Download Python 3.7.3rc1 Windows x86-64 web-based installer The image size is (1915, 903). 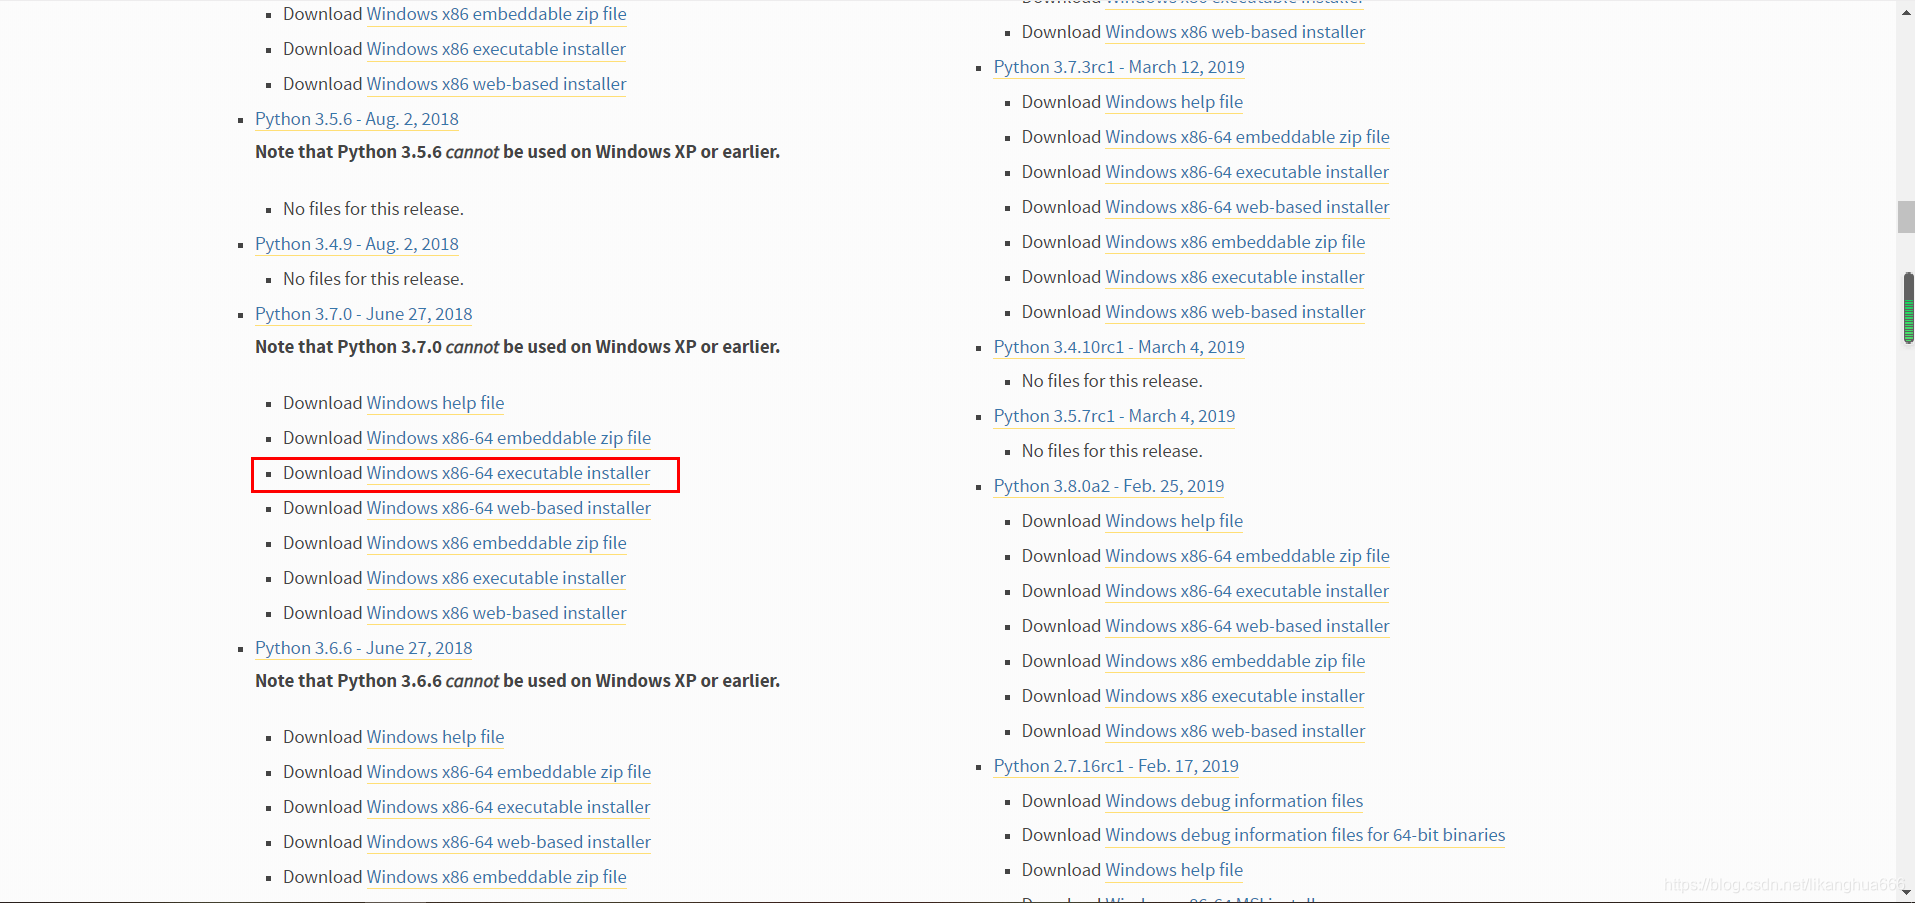[x=1247, y=207]
